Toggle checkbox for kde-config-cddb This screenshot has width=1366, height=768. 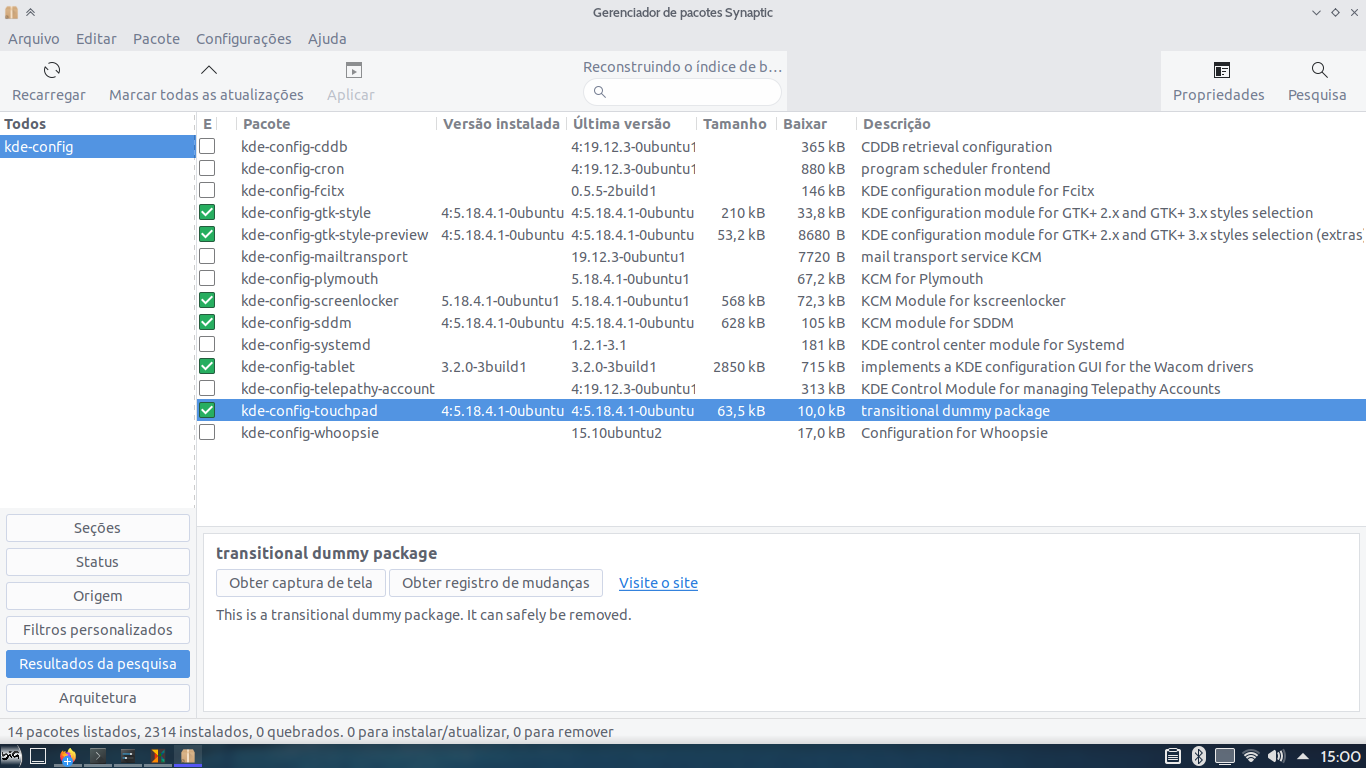[207, 147]
